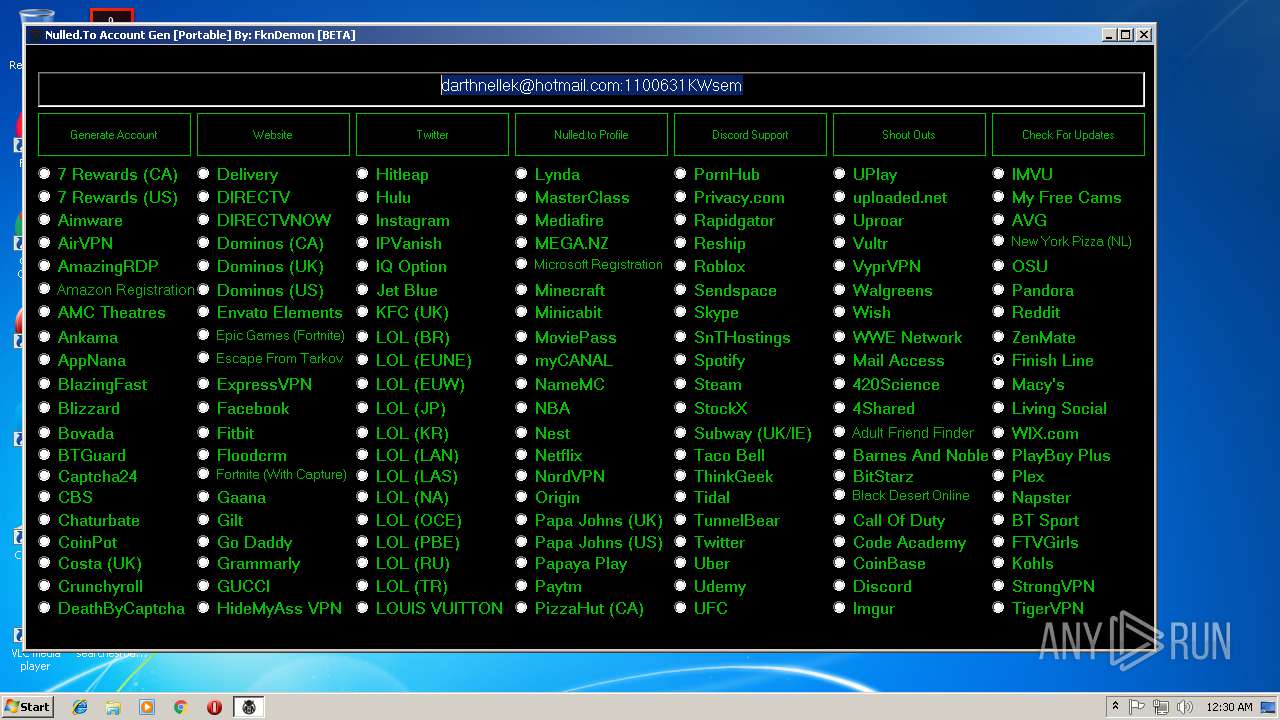This screenshot has height=720, width=1280.
Task: Select the Origin radio button
Action: click(x=521, y=497)
